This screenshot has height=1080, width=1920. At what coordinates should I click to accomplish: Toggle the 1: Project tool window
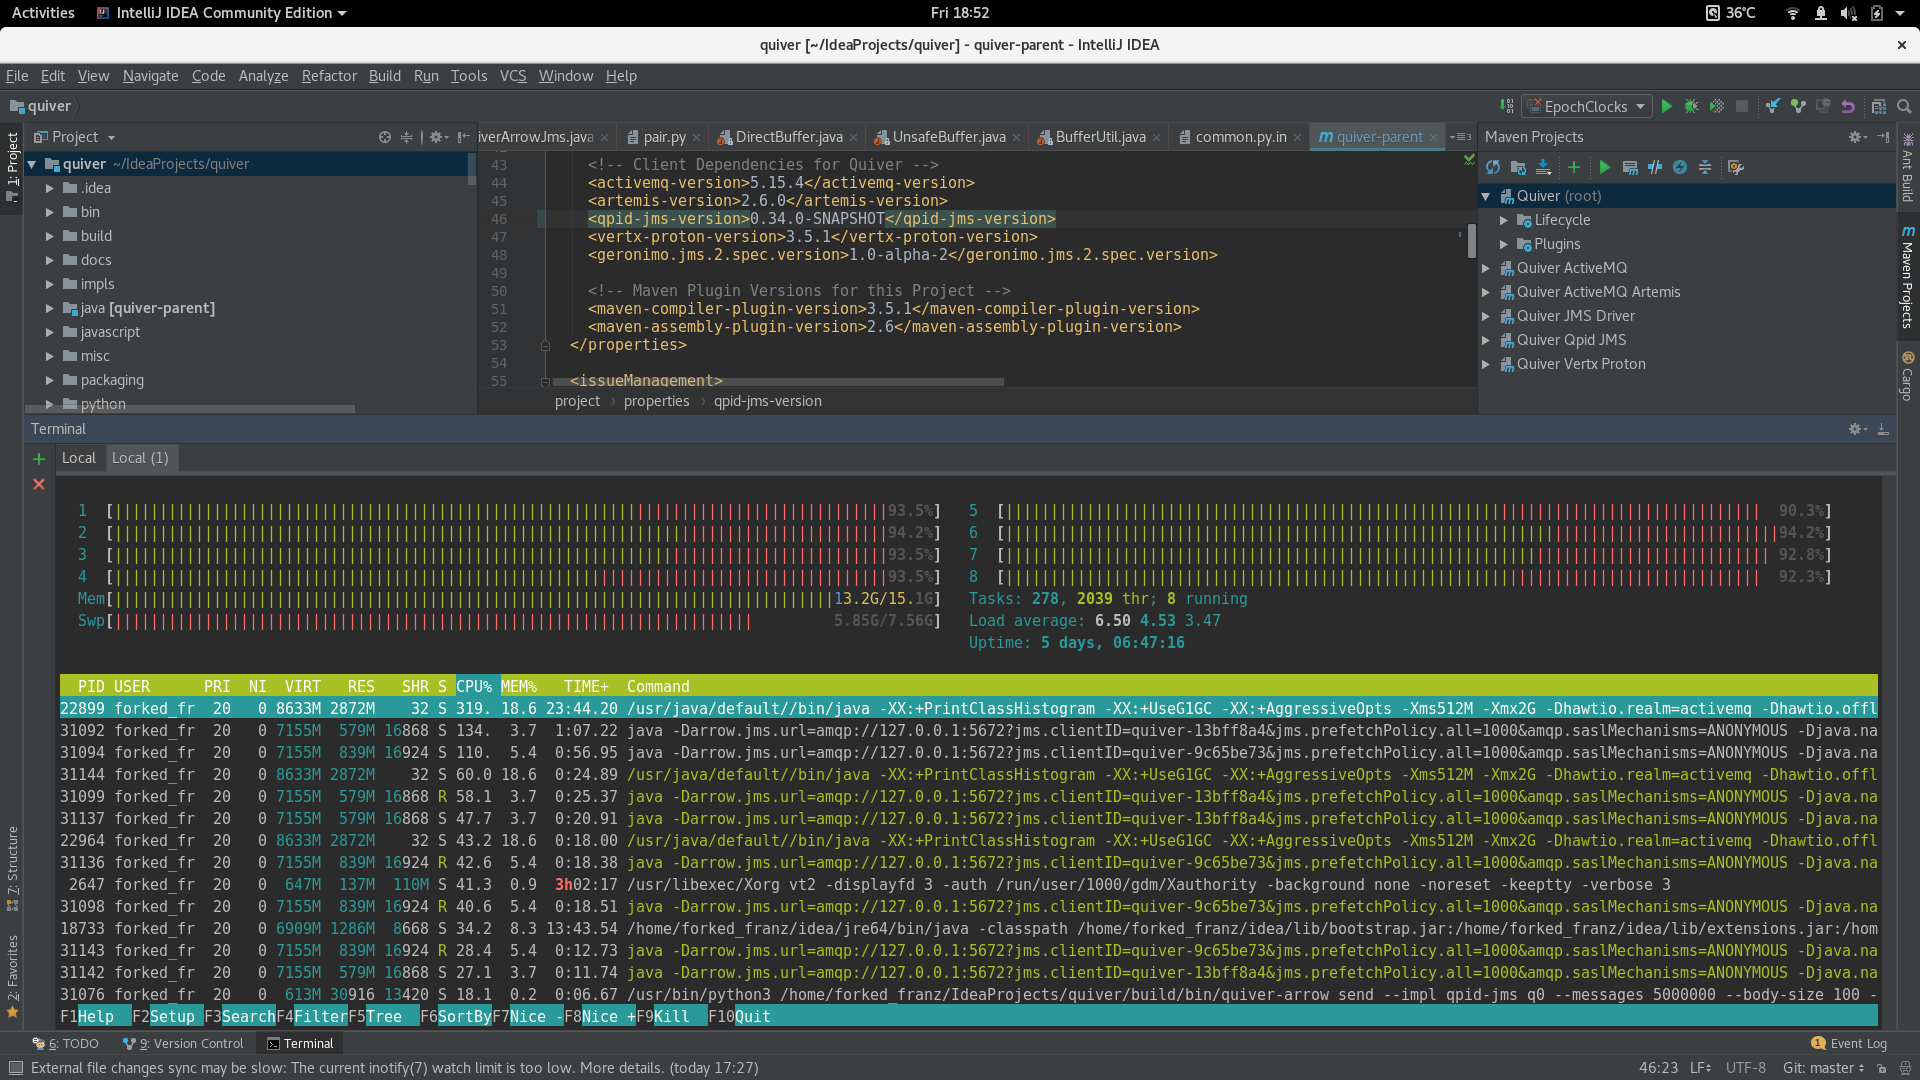pos(12,168)
